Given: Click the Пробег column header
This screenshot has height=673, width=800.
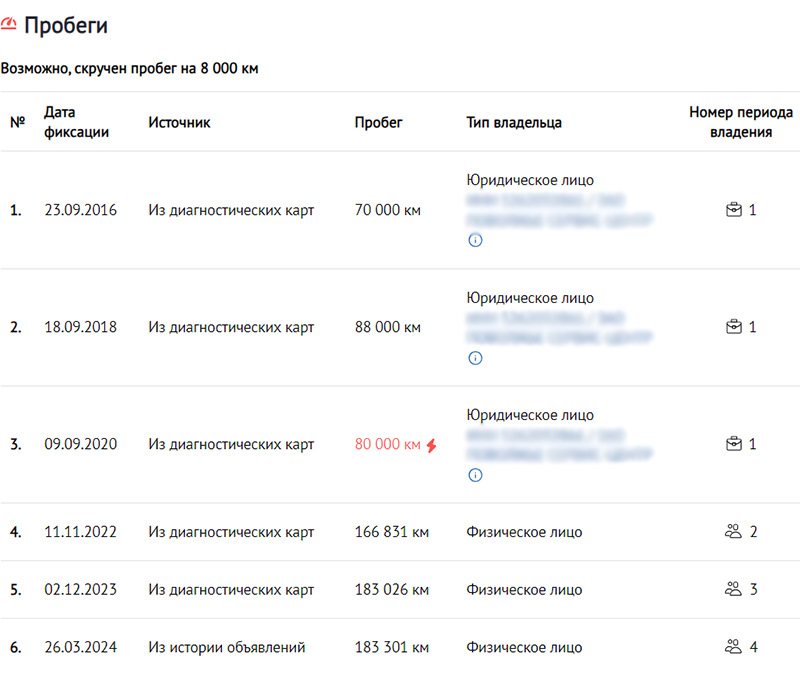Looking at the screenshot, I should coord(378,122).
